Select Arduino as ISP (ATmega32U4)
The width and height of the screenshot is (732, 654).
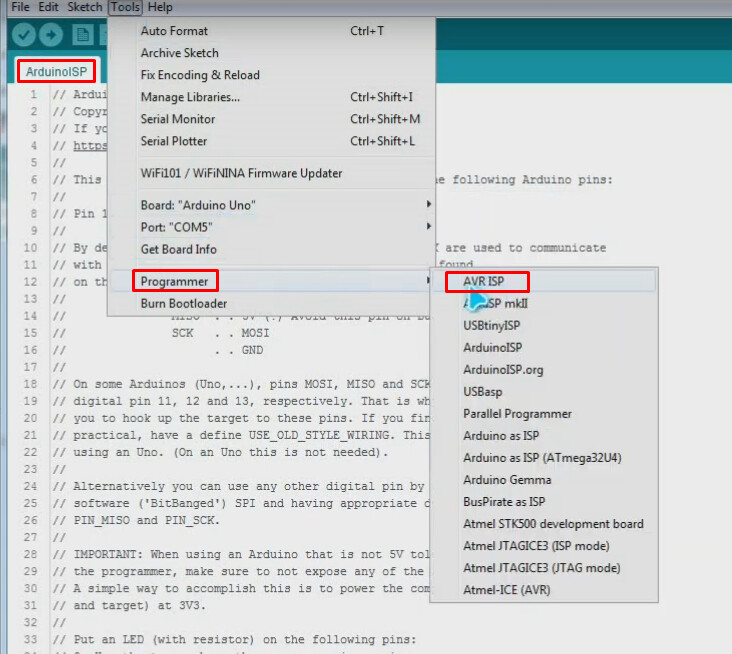pos(544,457)
